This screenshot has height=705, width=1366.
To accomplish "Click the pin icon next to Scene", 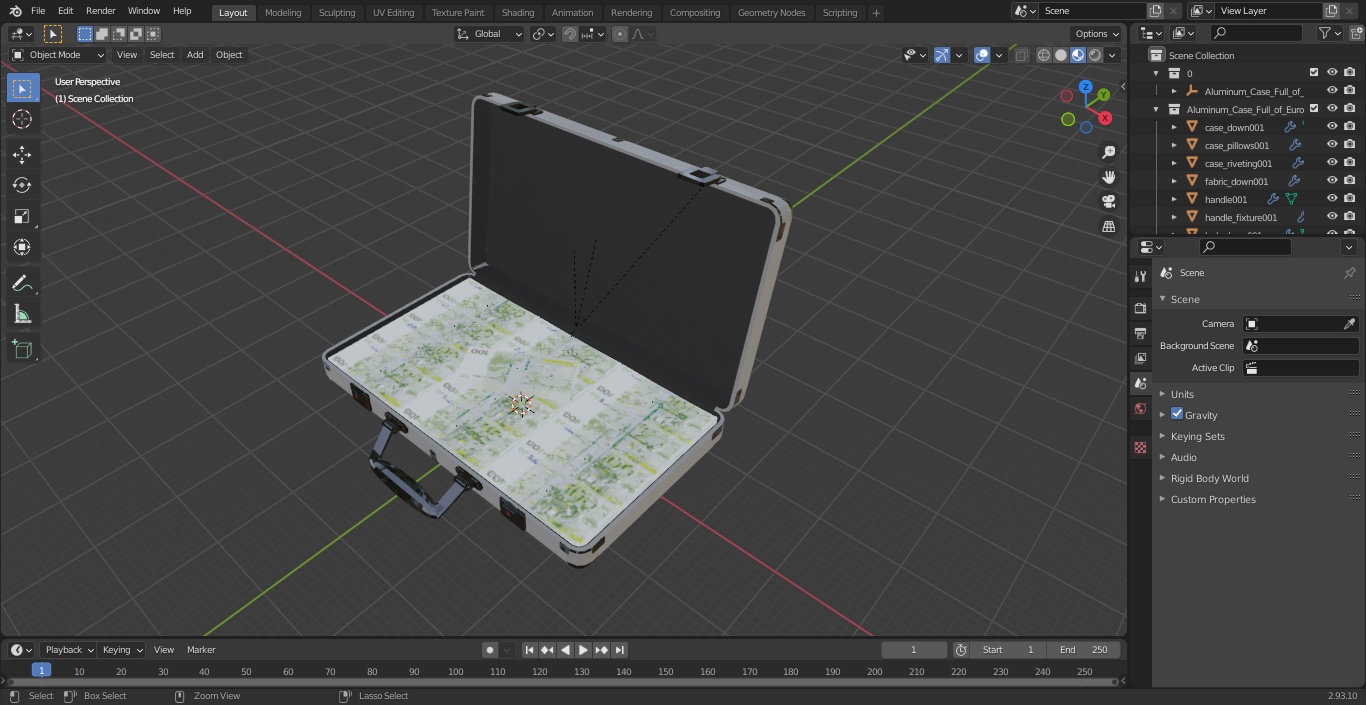I will click(x=1349, y=273).
